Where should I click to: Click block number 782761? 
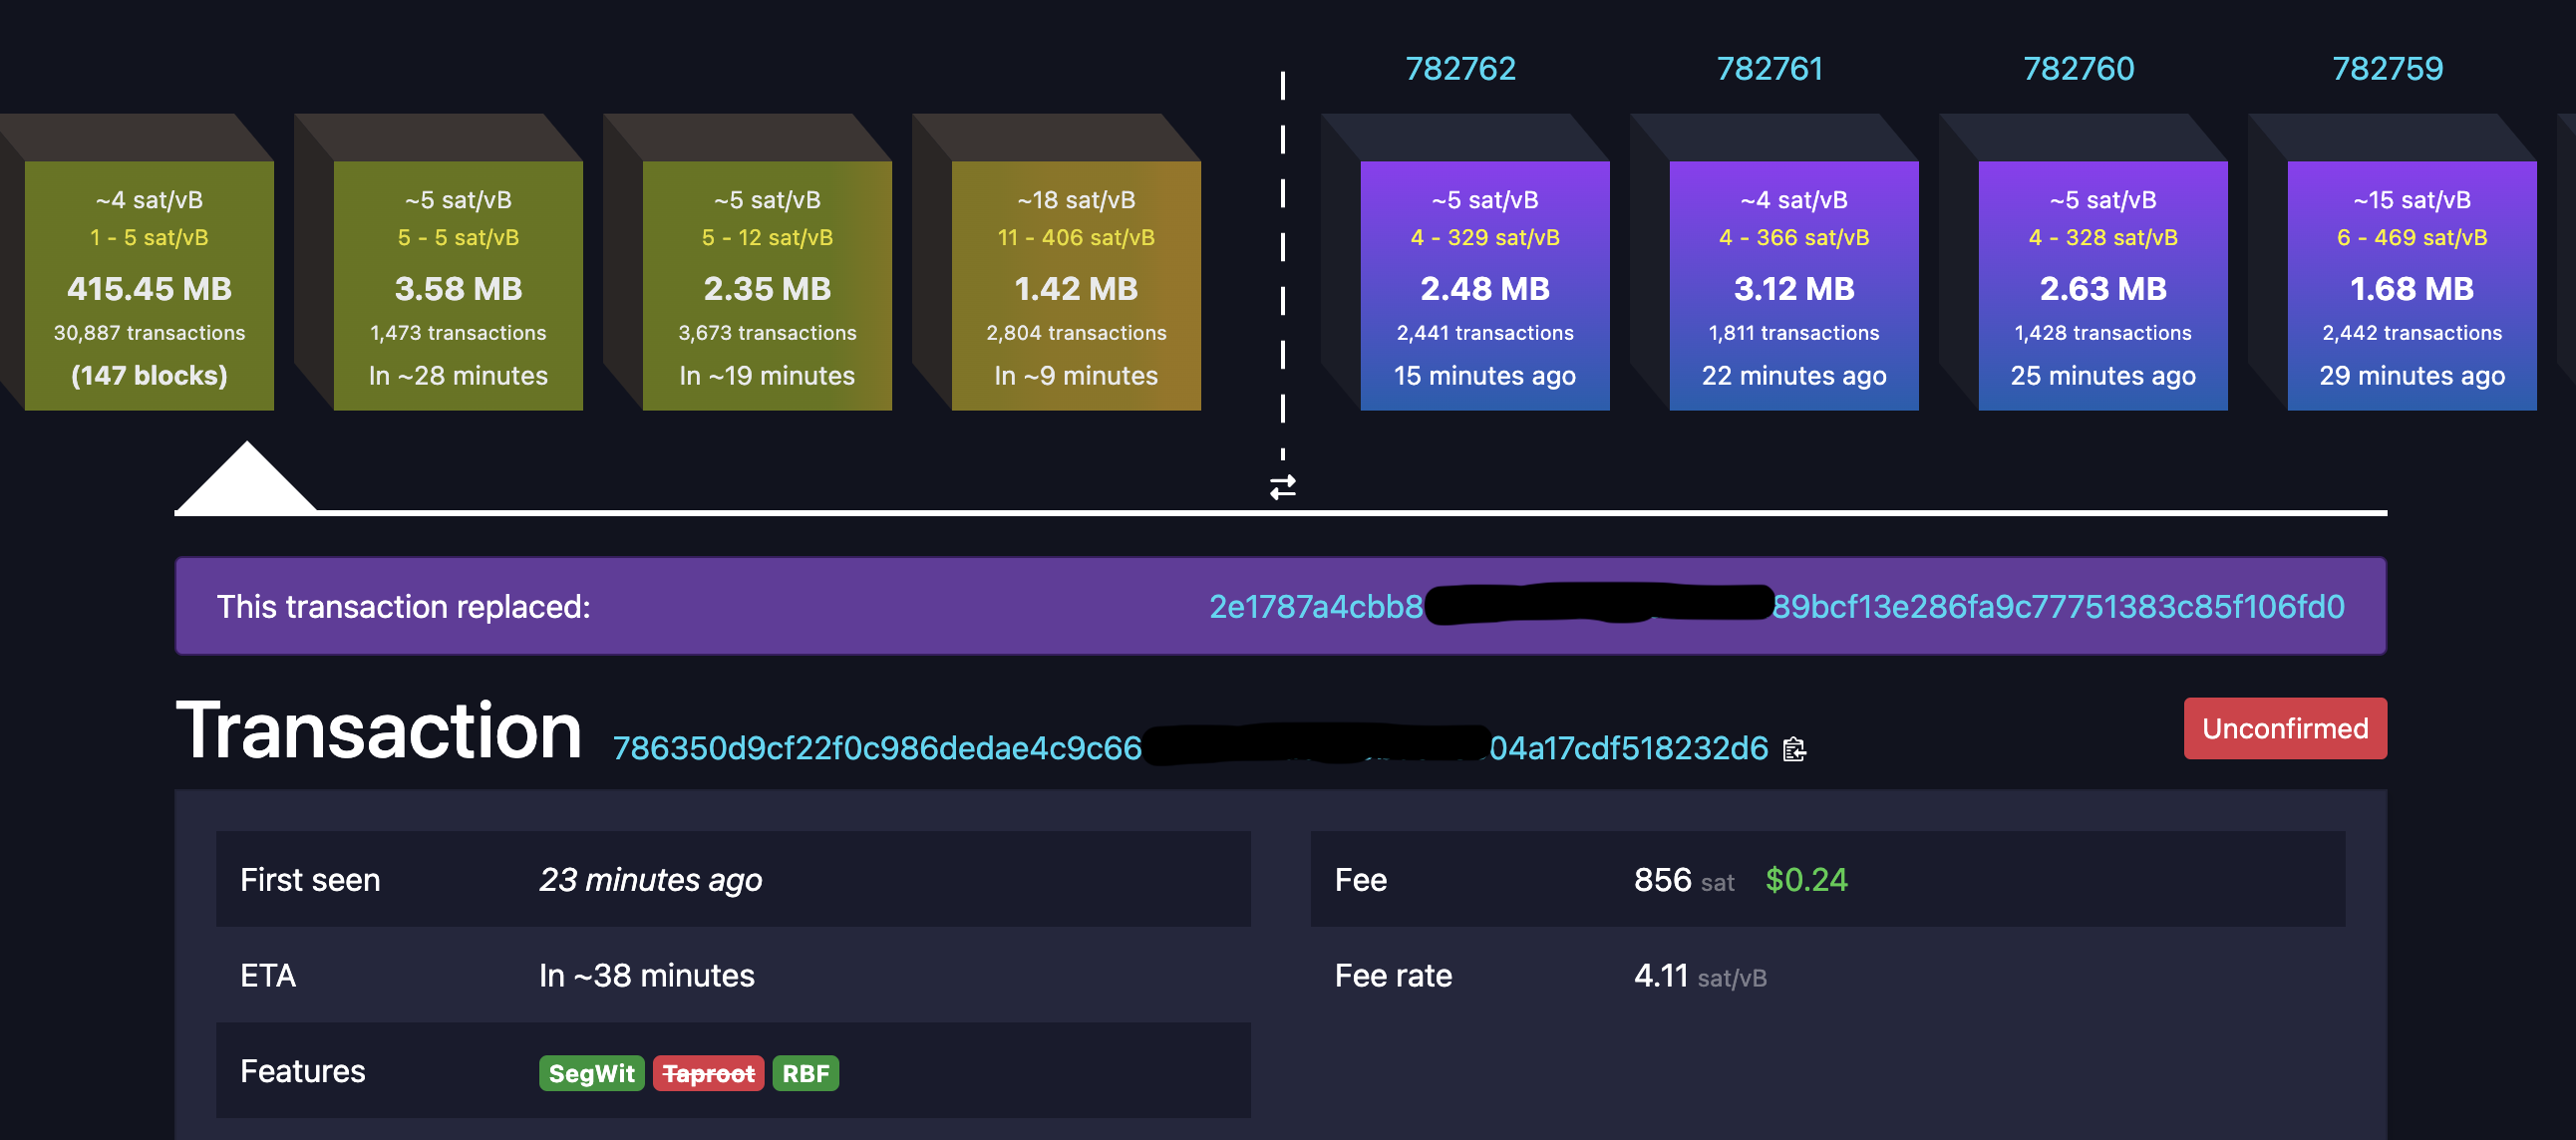tap(1769, 68)
